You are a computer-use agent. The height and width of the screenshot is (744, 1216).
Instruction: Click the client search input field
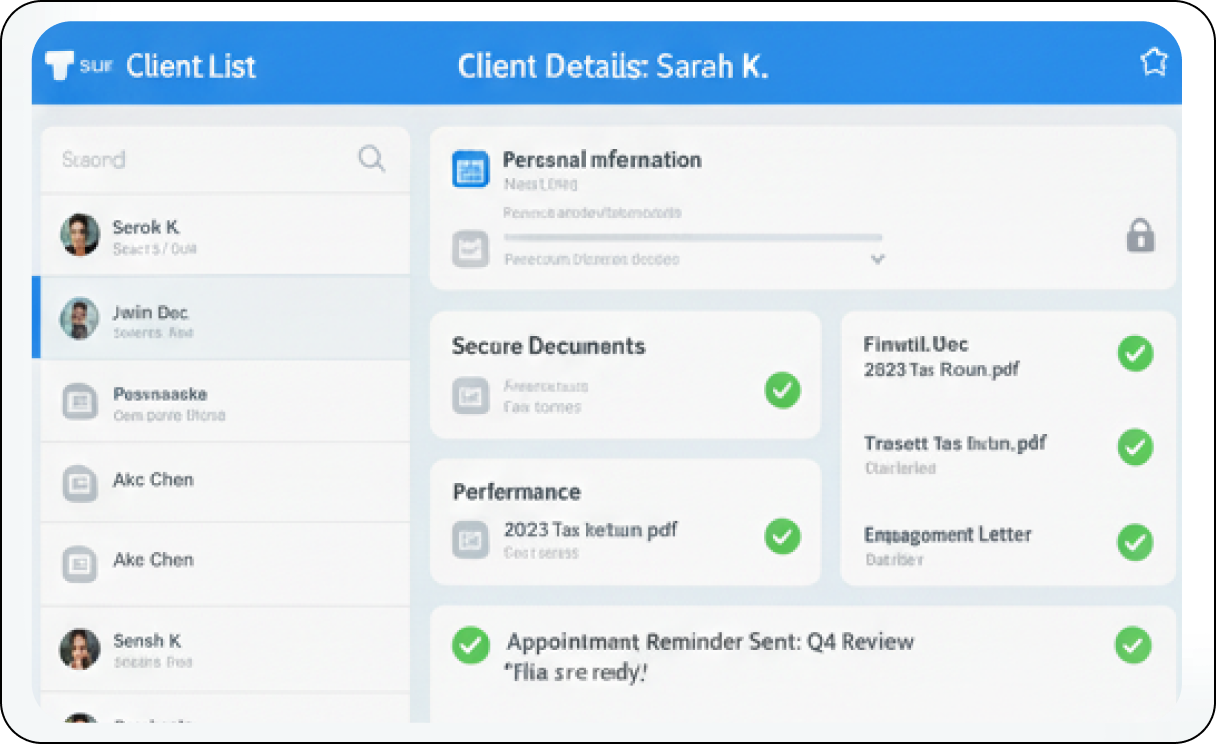coord(200,159)
